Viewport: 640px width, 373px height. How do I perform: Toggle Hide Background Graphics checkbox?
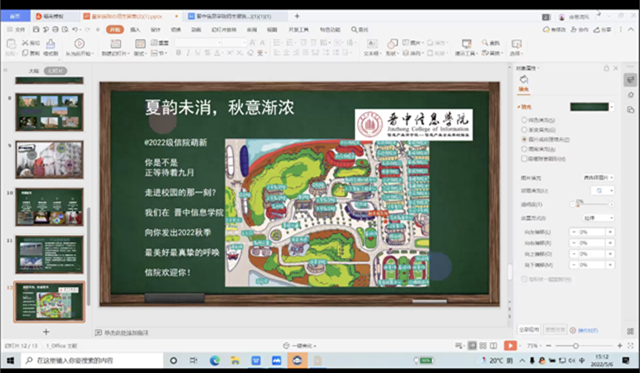524,159
